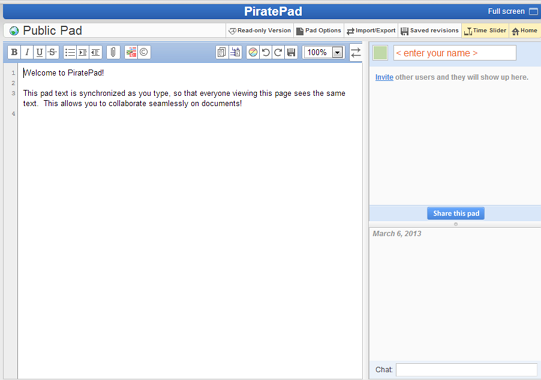Click the Invite link
This screenshot has height=380, width=541.
click(x=384, y=77)
